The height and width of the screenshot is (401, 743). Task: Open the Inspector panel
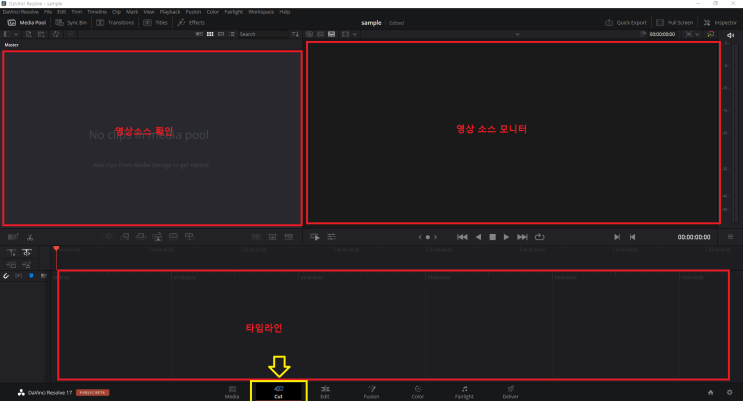[x=720, y=23]
